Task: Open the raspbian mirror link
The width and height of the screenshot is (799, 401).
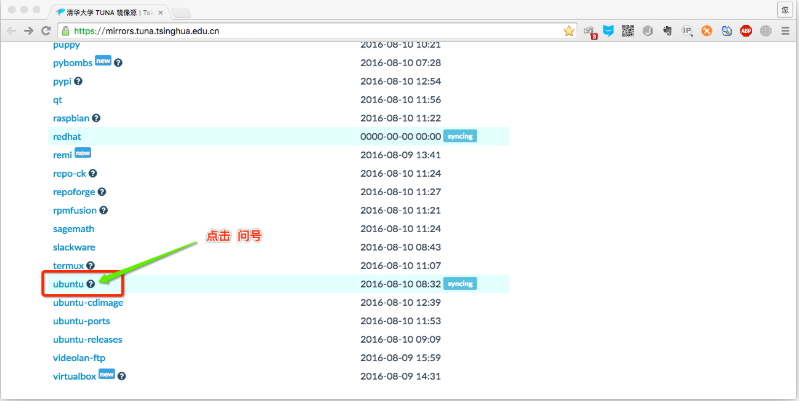Action: pos(71,118)
